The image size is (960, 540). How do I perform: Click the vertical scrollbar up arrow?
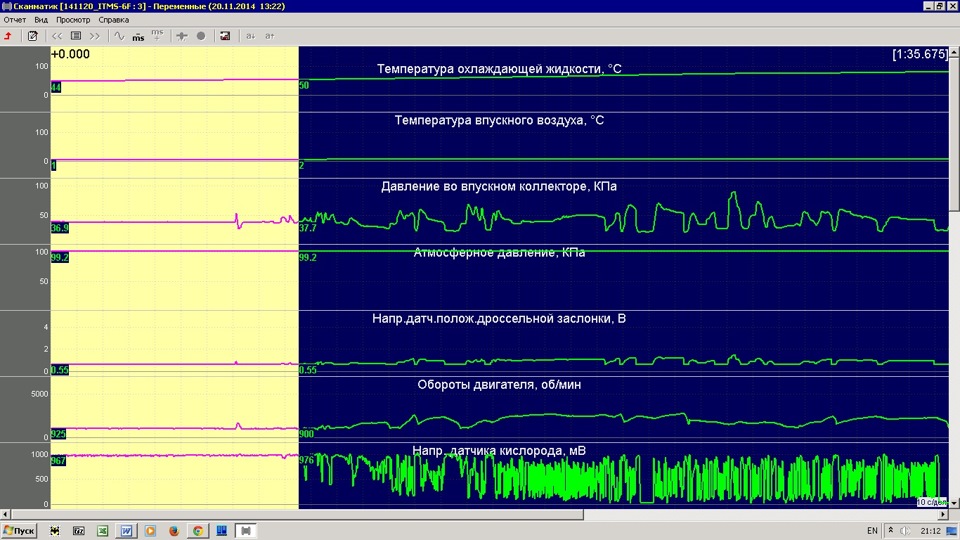coord(954,53)
